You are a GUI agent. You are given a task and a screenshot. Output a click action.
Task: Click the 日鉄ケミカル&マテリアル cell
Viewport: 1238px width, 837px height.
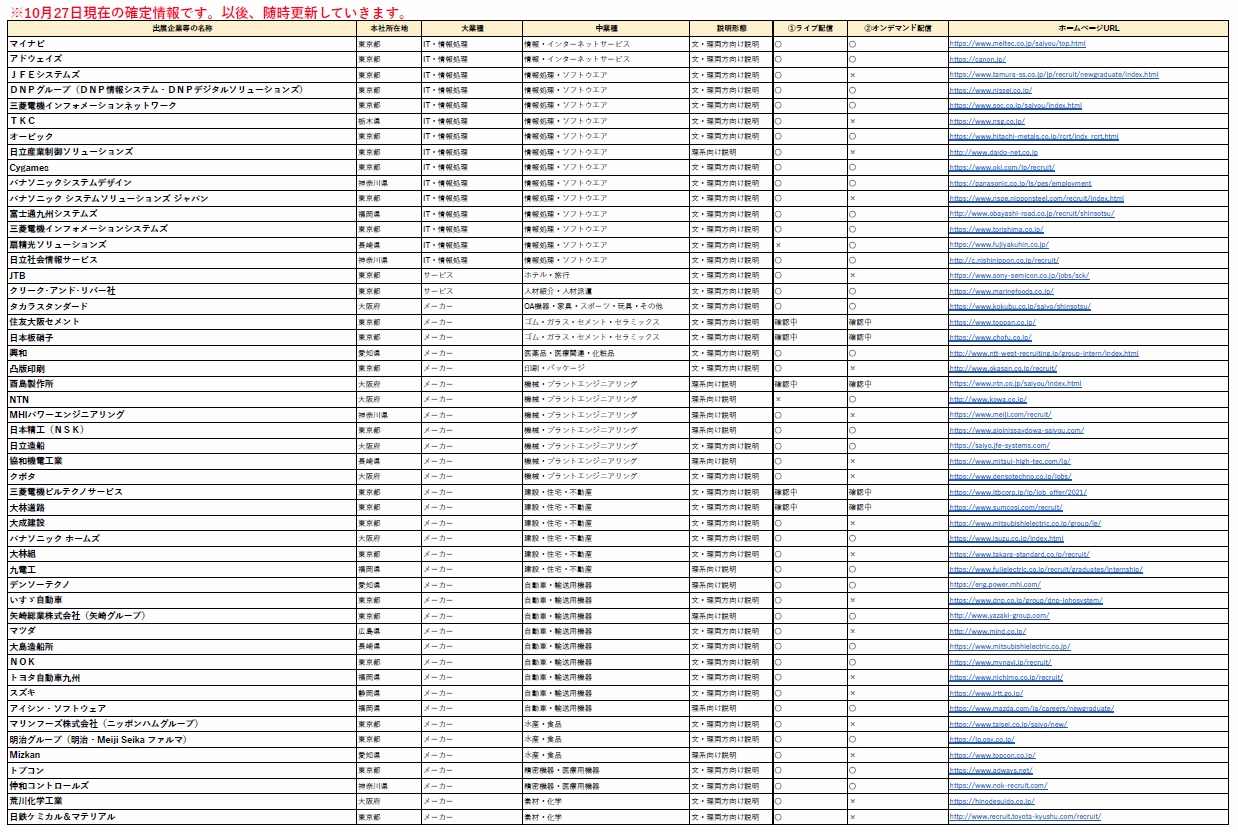pyautogui.click(x=181, y=817)
